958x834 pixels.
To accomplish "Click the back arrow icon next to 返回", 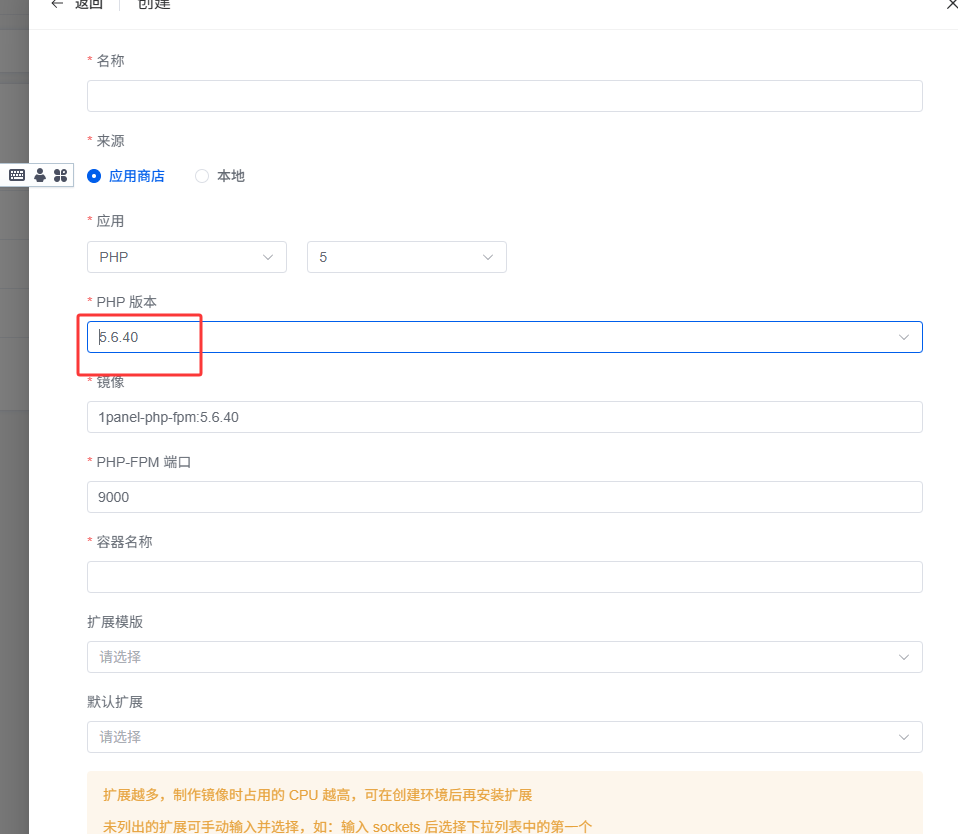I will tap(57, 4).
